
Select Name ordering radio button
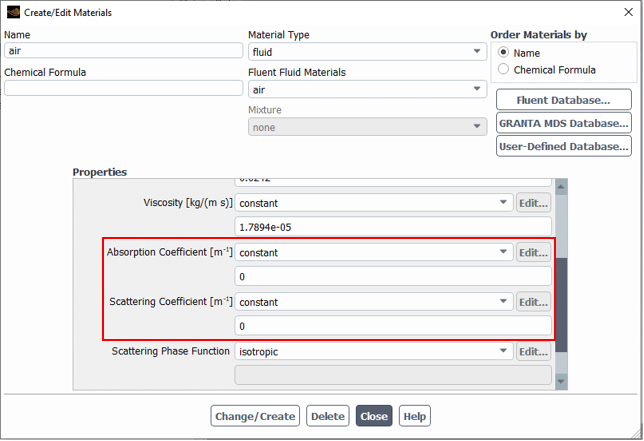tap(503, 52)
